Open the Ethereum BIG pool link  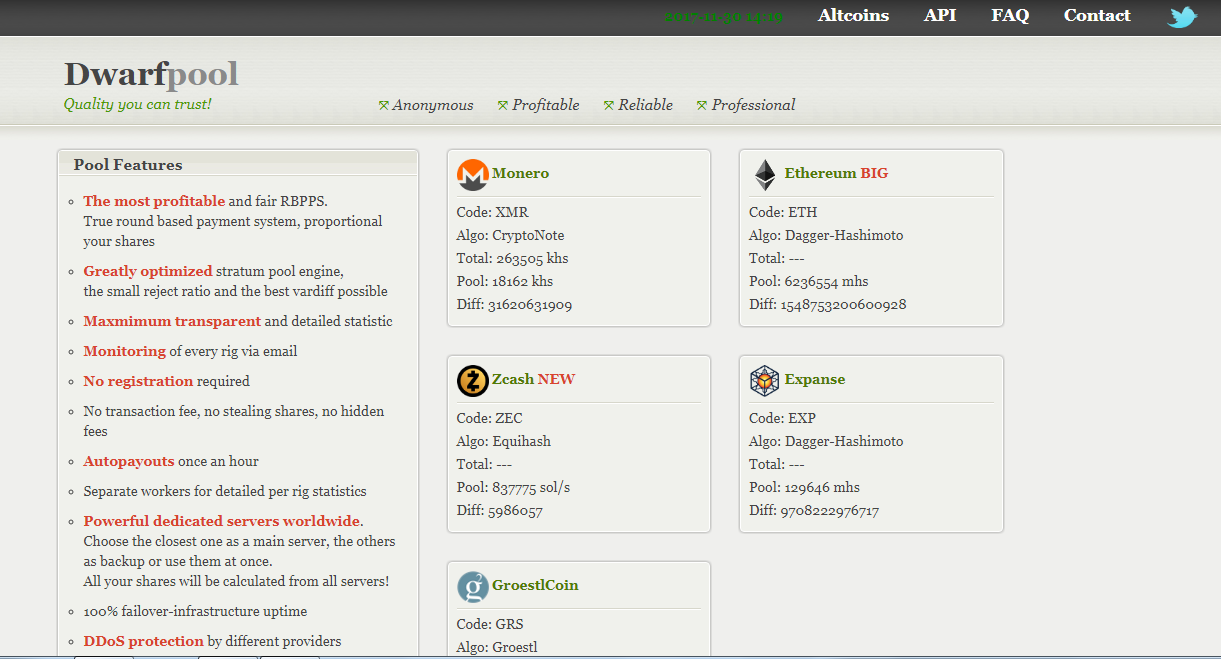coord(836,173)
